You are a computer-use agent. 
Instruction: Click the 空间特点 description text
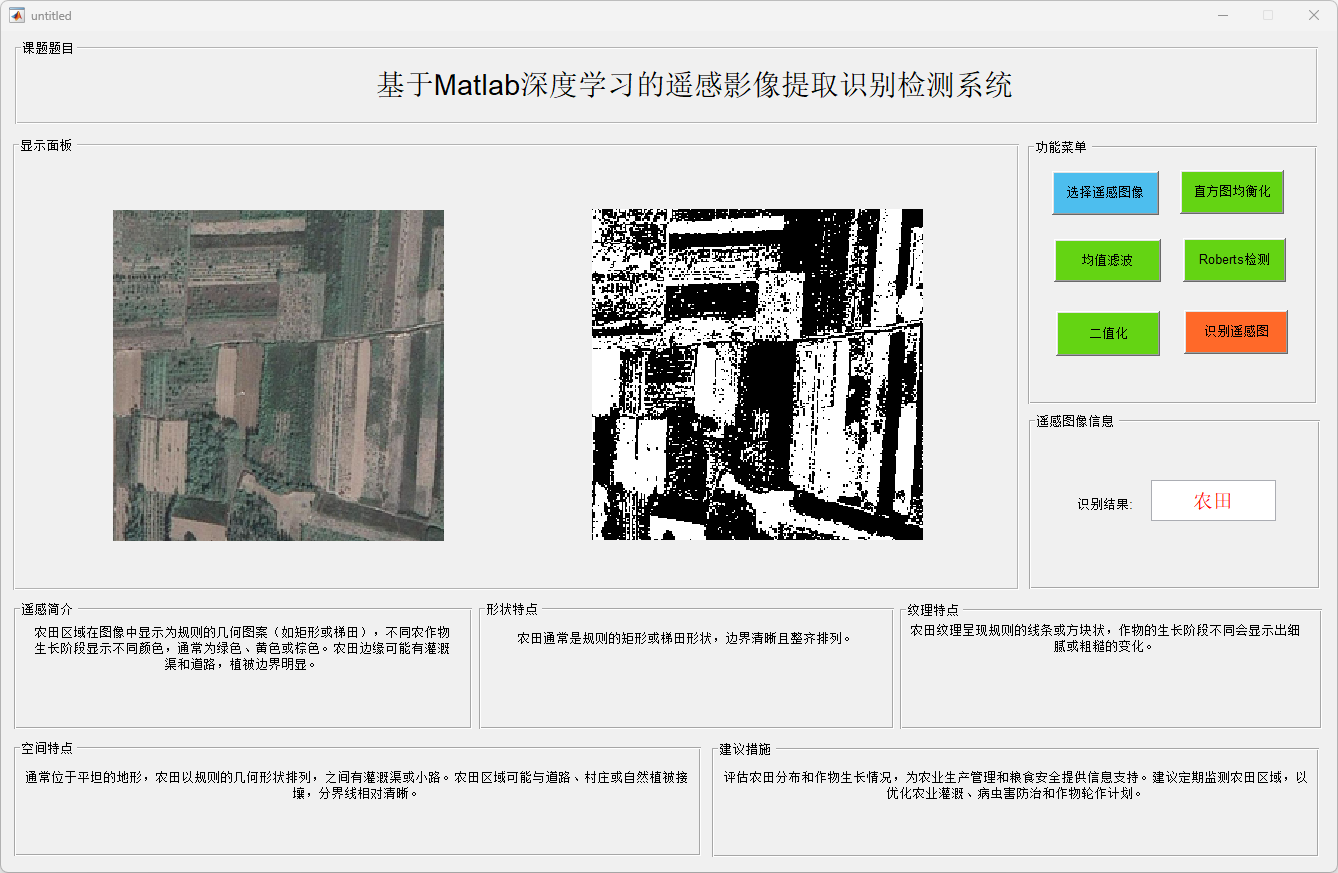tap(356, 785)
